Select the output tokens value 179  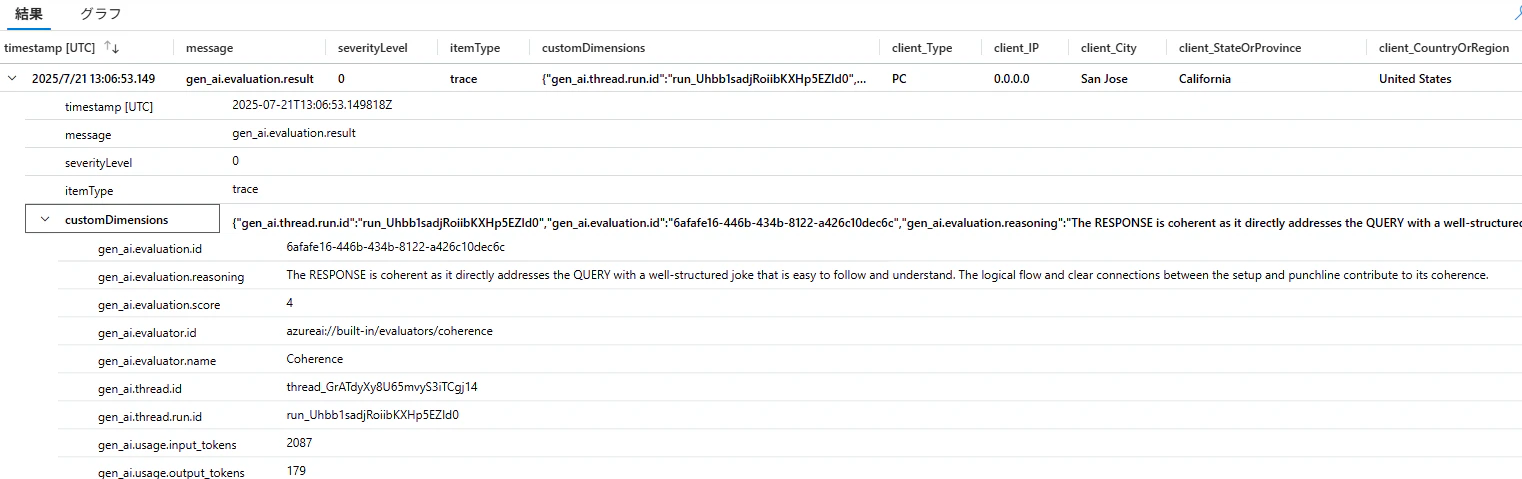click(296, 470)
